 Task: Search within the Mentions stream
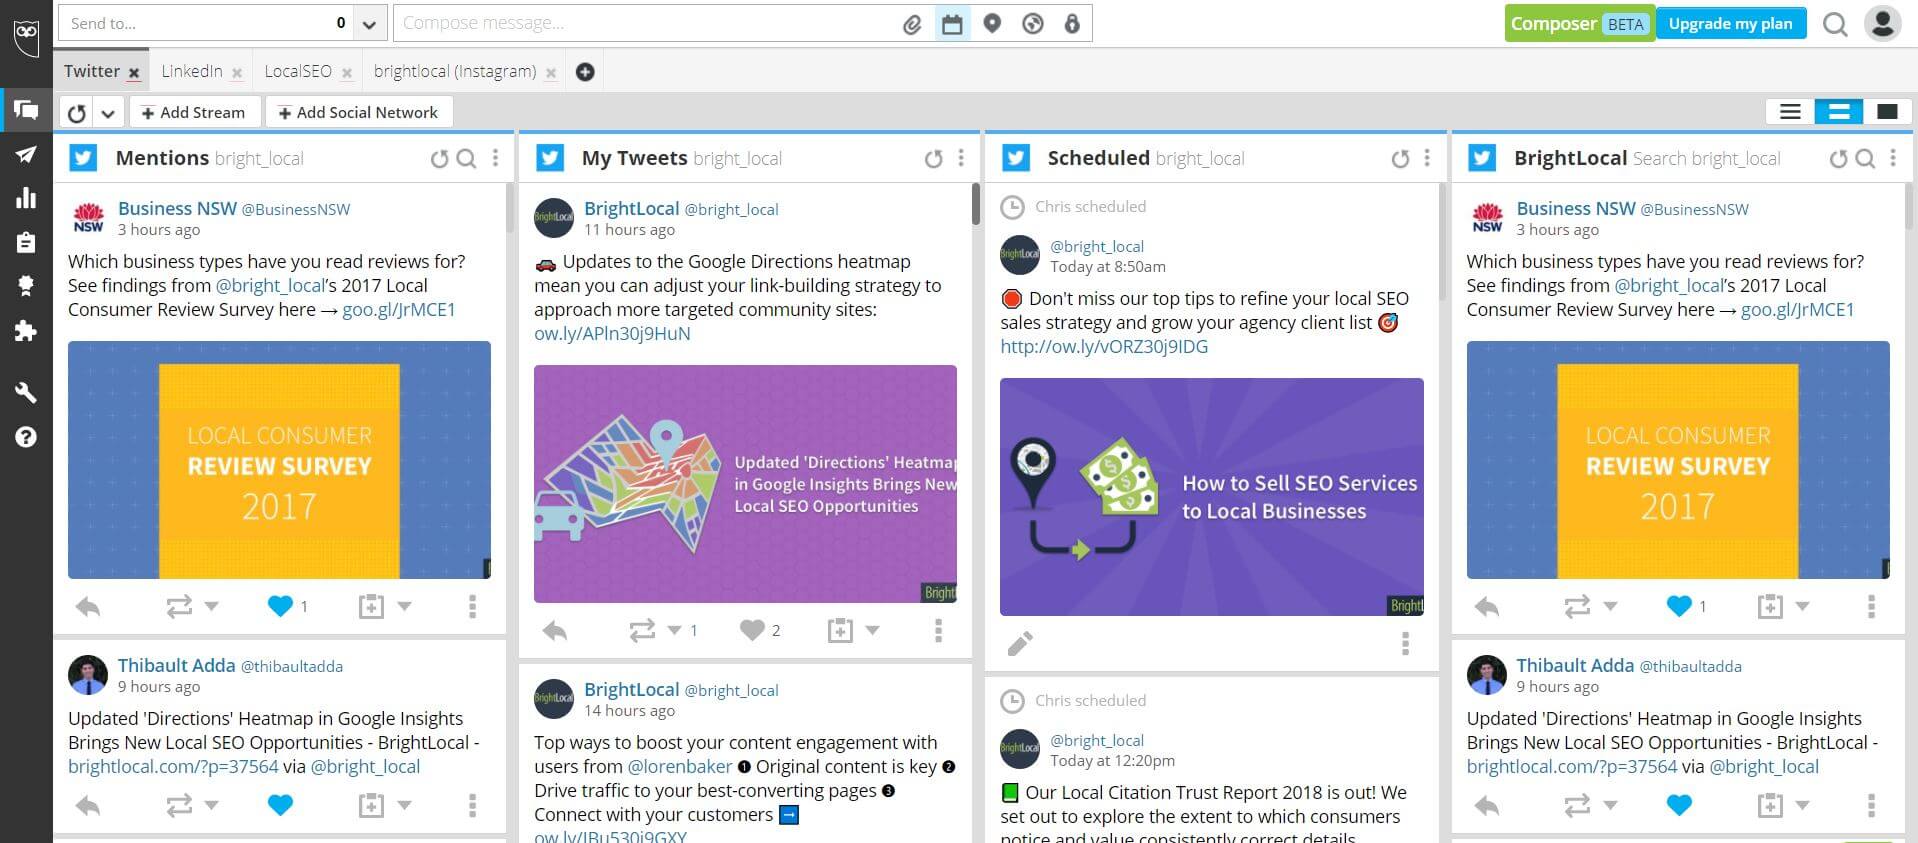[466, 159]
